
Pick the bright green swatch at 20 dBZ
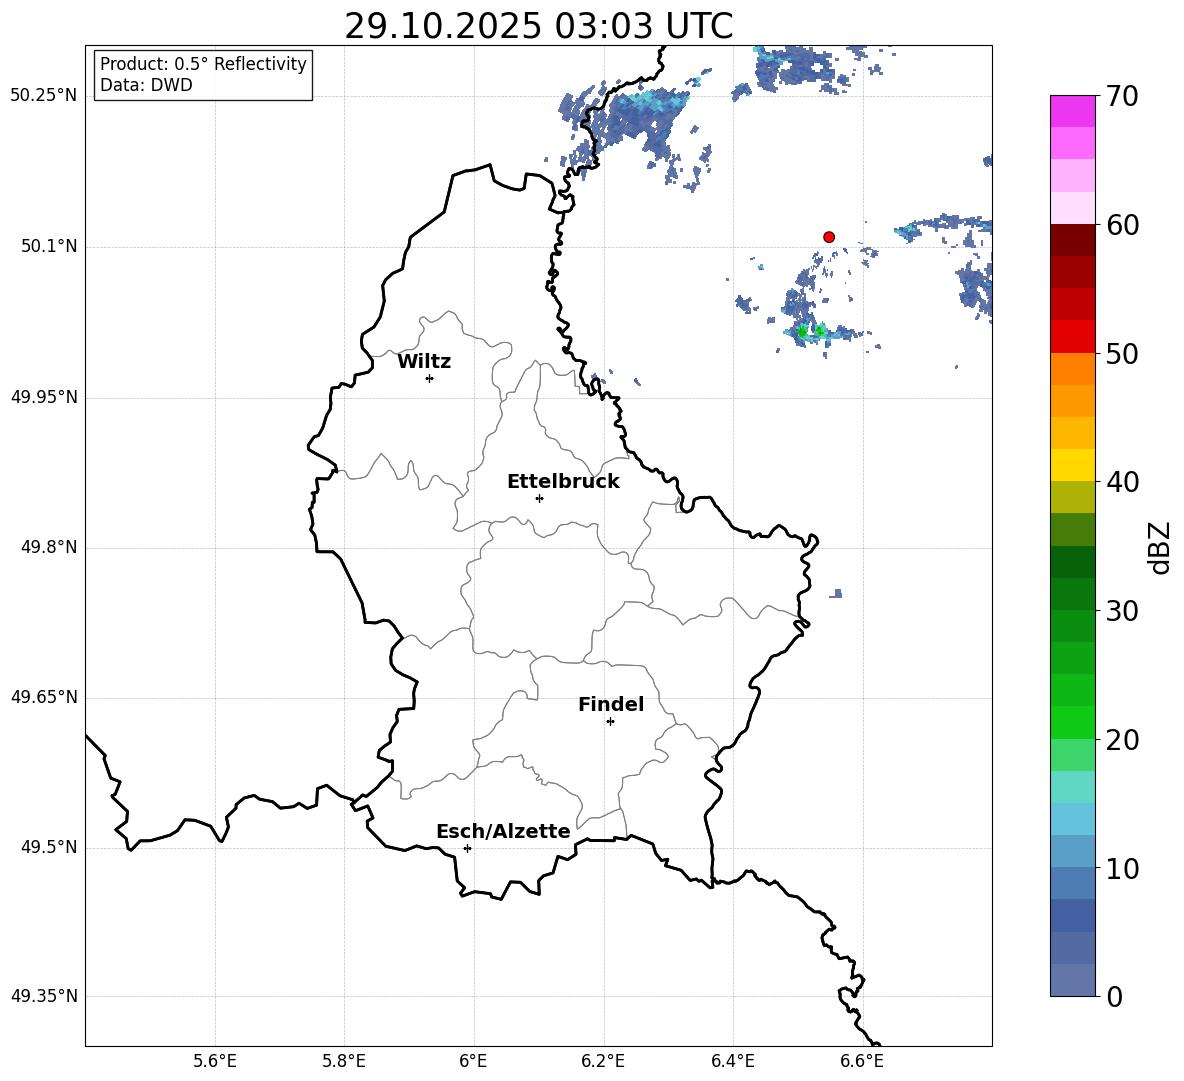1072,722
